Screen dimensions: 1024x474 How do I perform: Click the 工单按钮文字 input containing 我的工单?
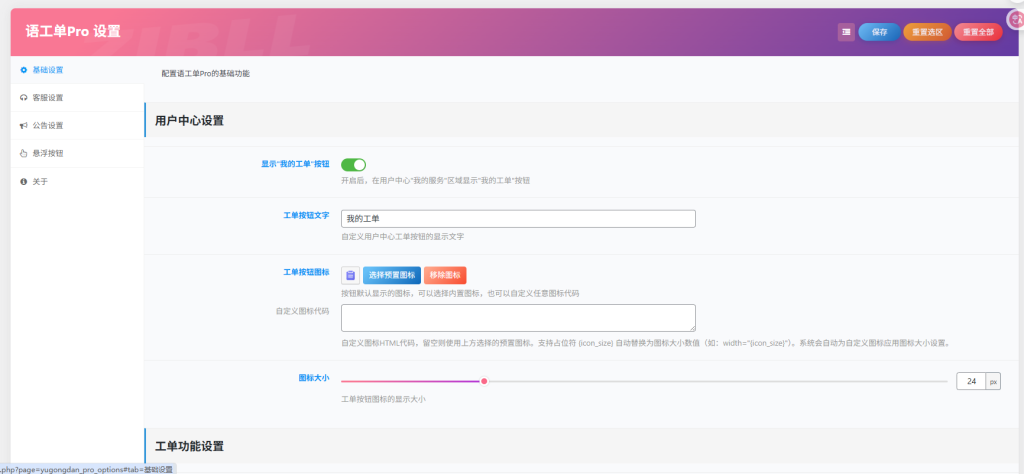click(x=518, y=219)
